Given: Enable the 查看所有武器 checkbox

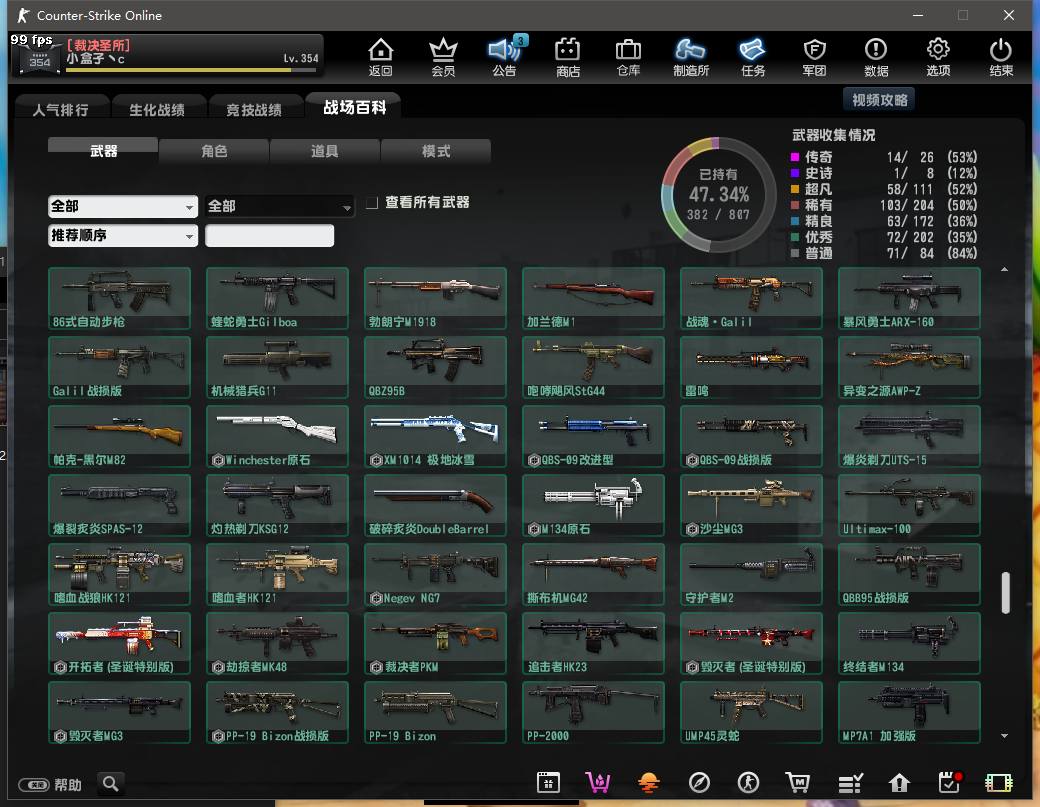Looking at the screenshot, I should [x=372, y=202].
